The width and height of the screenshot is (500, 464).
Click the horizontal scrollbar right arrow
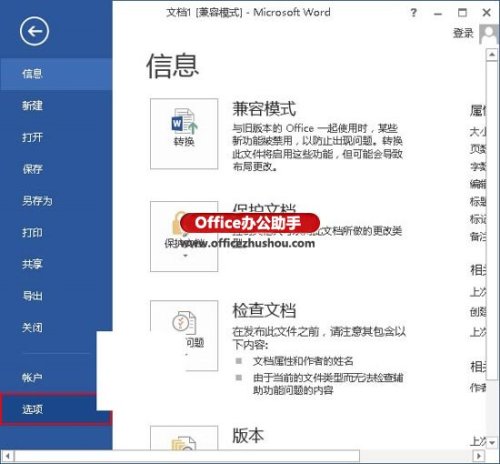(x=479, y=456)
